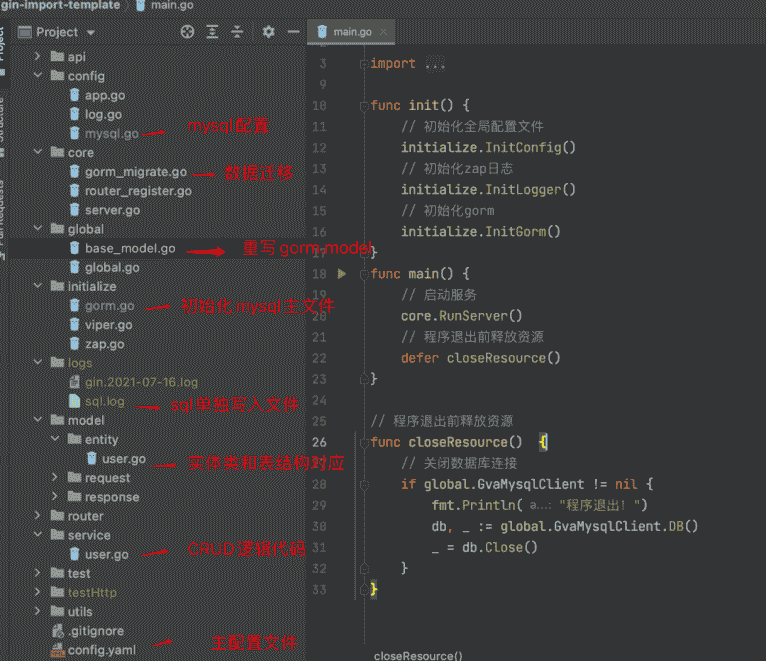The width and height of the screenshot is (766, 661).
Task: Unfold the collapsed import block
Action: pos(434,64)
